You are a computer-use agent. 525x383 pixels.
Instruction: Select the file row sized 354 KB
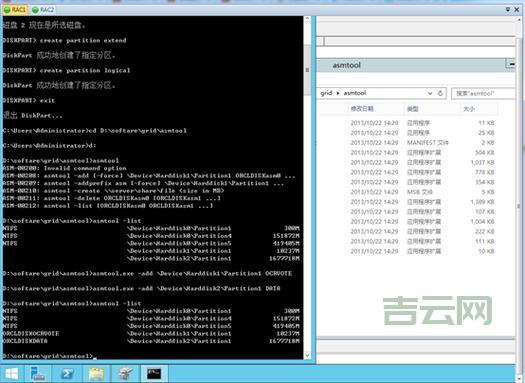point(408,182)
